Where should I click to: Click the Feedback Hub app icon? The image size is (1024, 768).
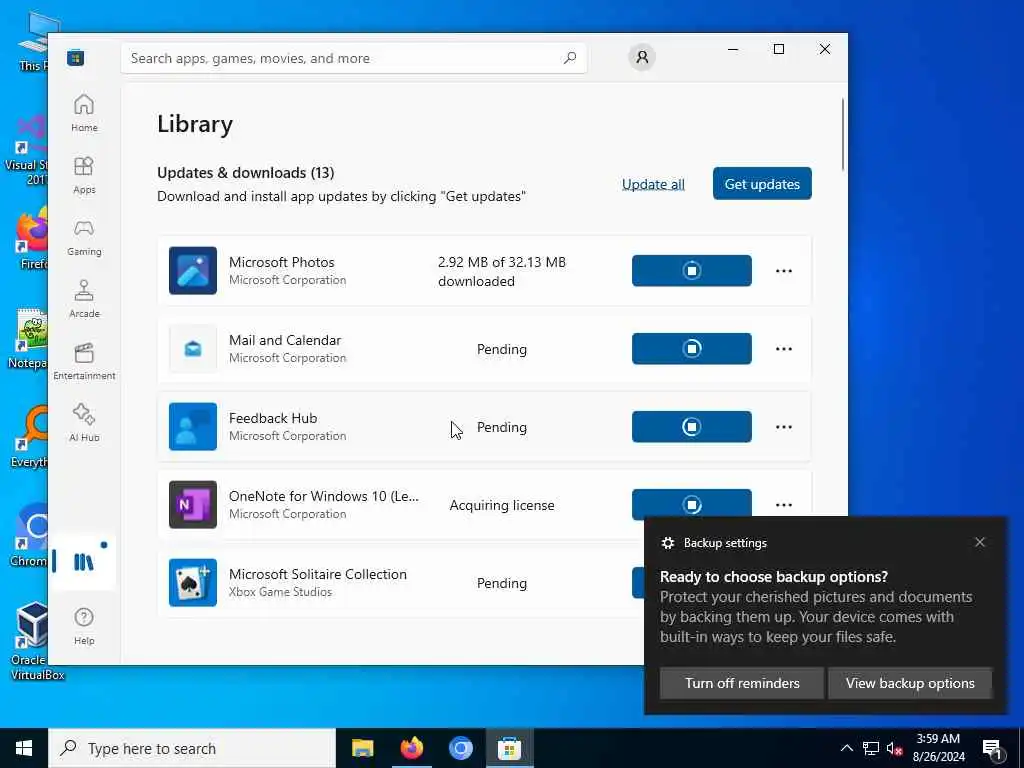pyautogui.click(x=193, y=426)
